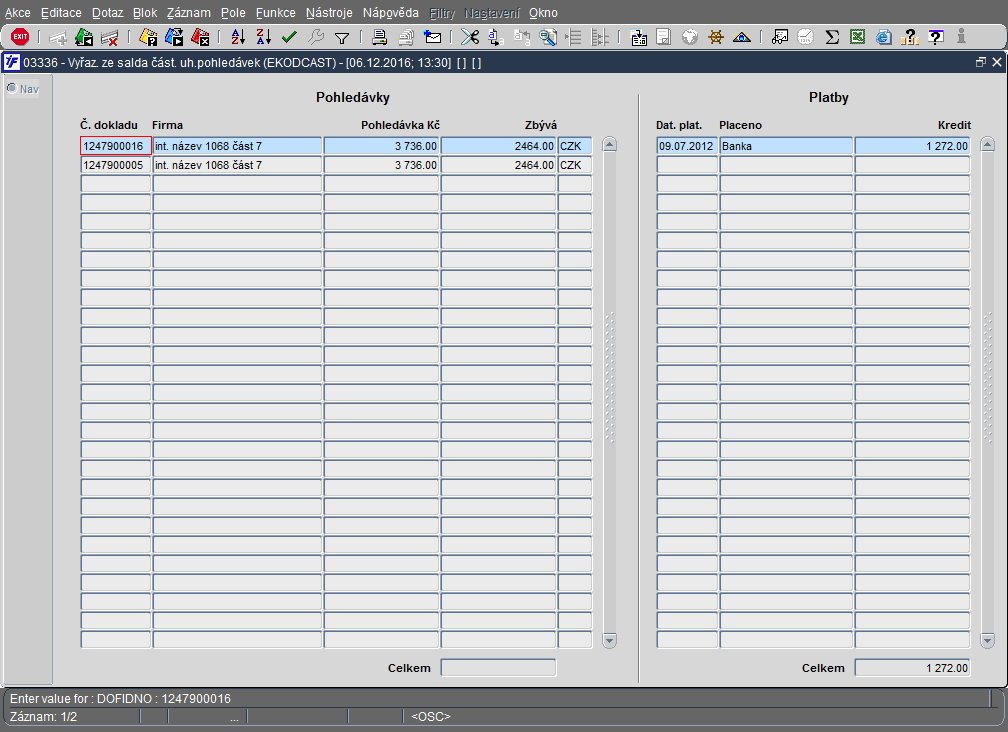Click Firma field in row 1247900005
Viewport: 1008px width, 732px height.
click(237, 165)
